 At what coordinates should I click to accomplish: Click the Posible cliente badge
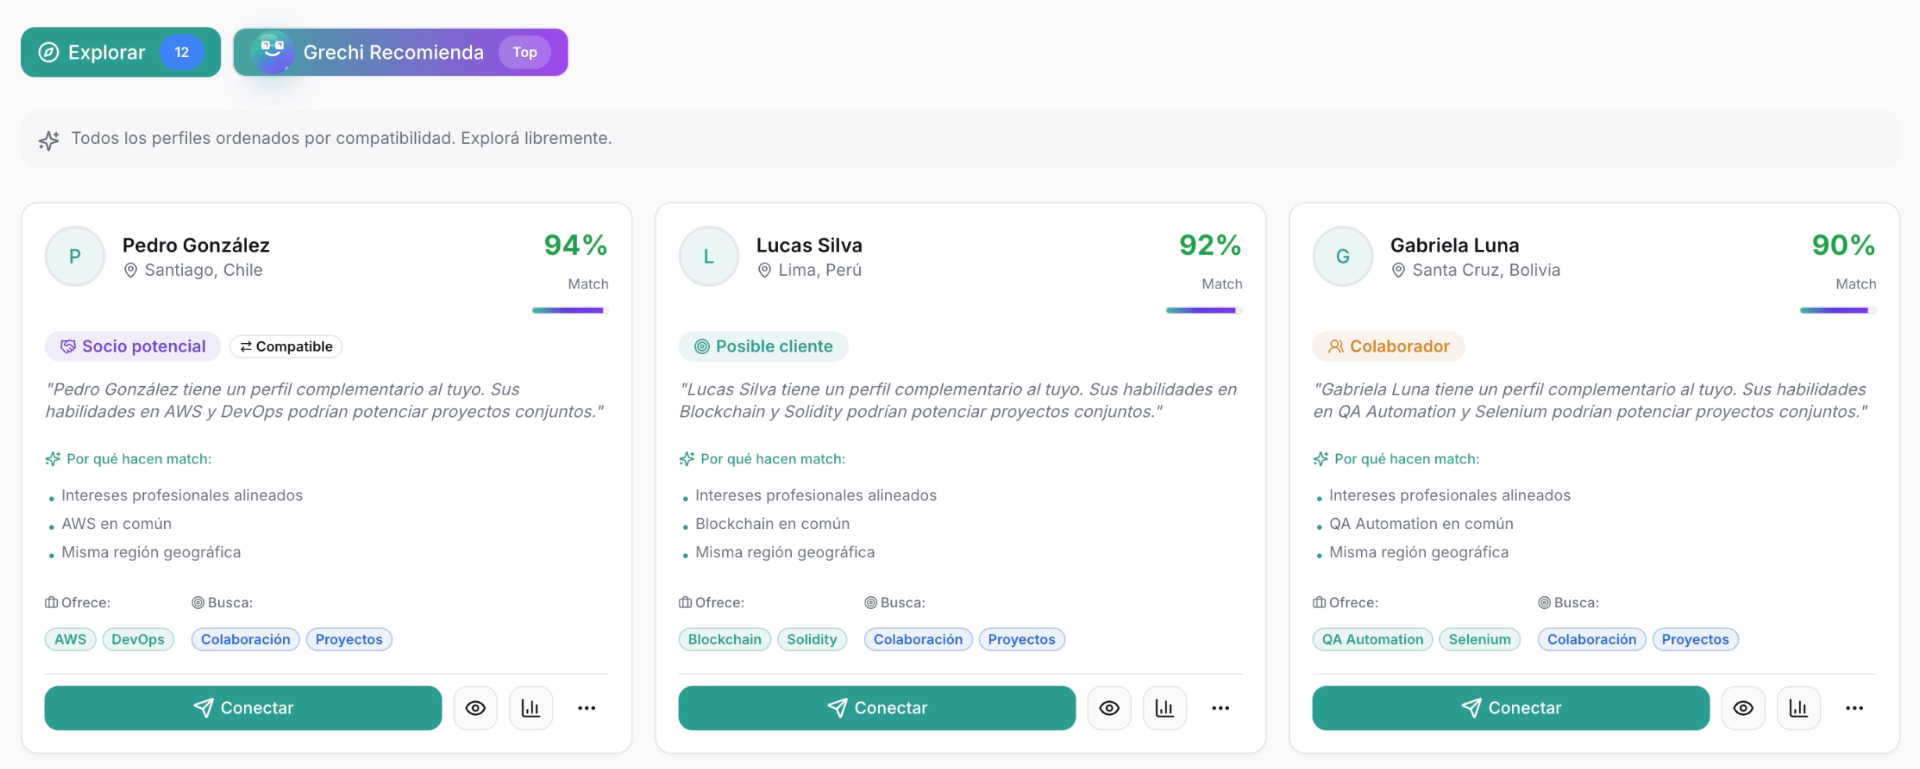[x=764, y=346]
